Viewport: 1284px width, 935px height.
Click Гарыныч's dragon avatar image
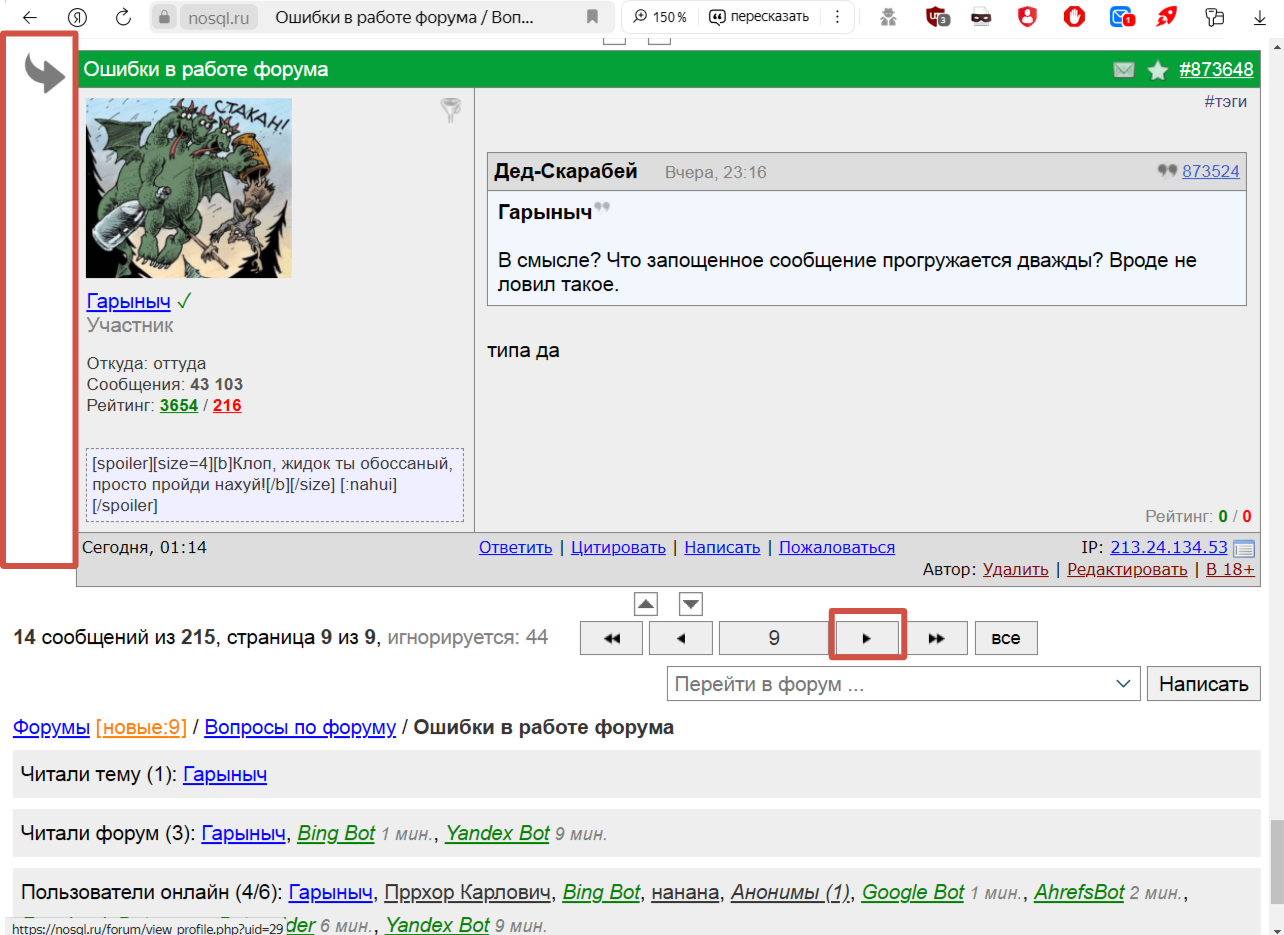(x=189, y=188)
